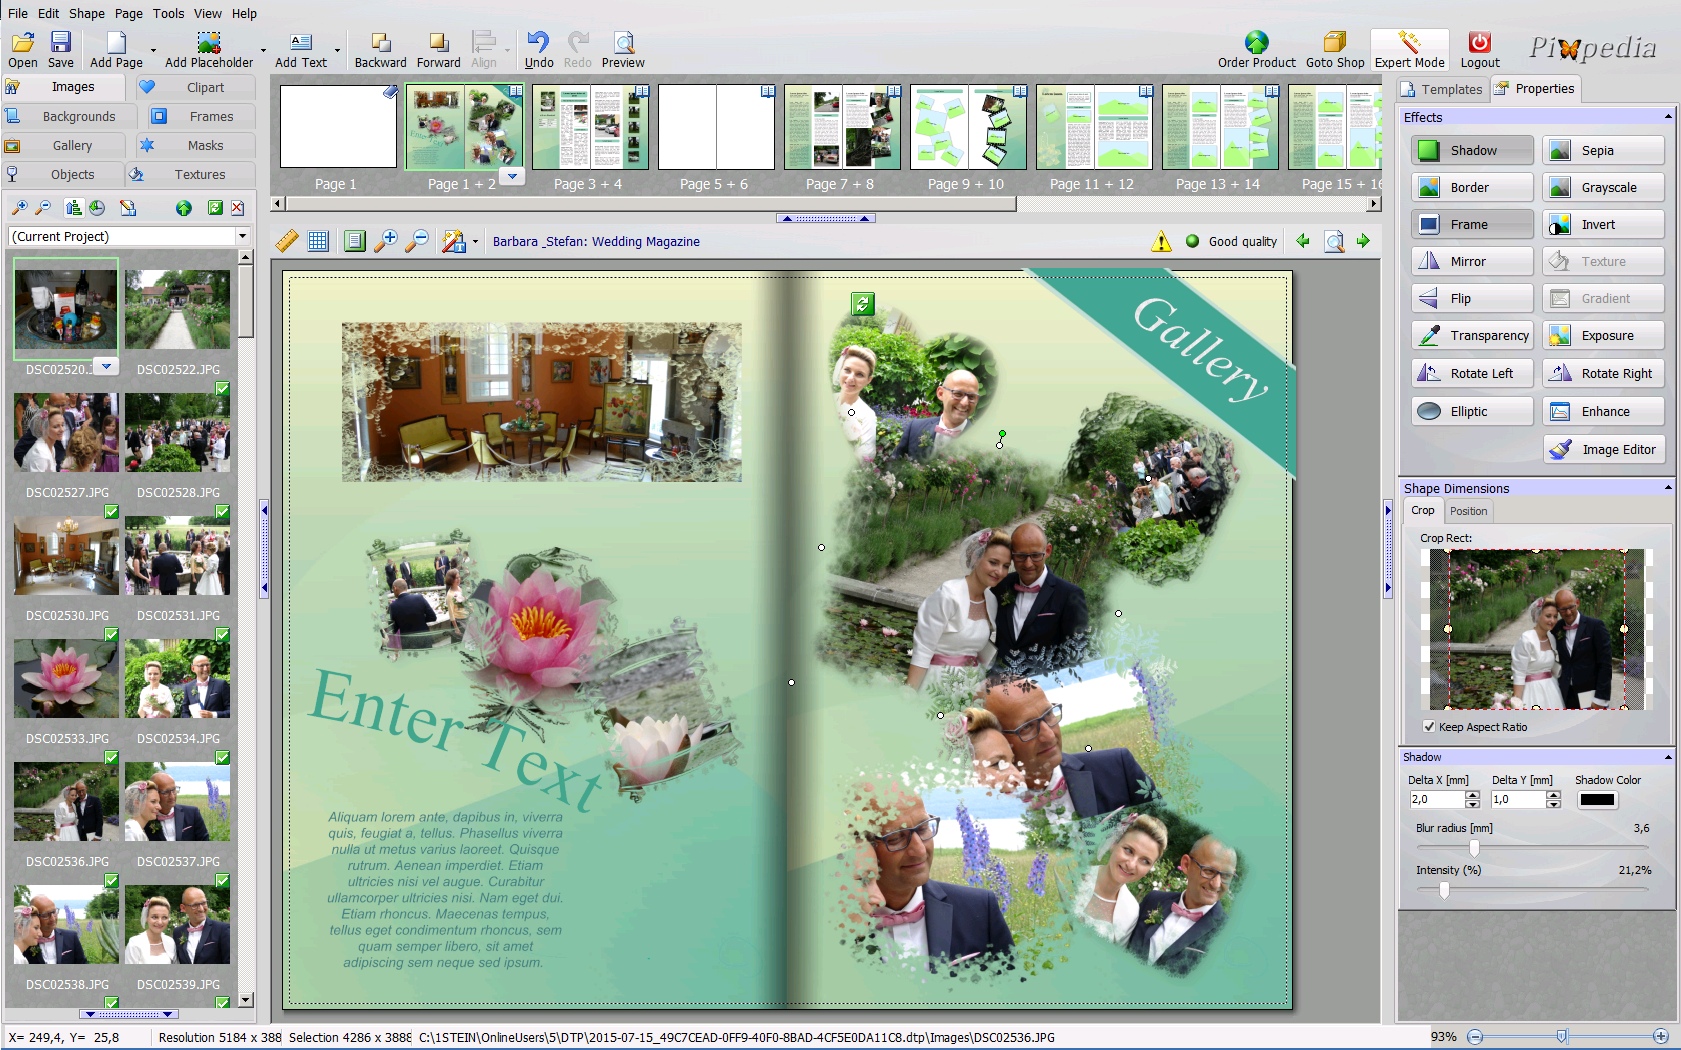Click the Delta X input field

[1436, 799]
